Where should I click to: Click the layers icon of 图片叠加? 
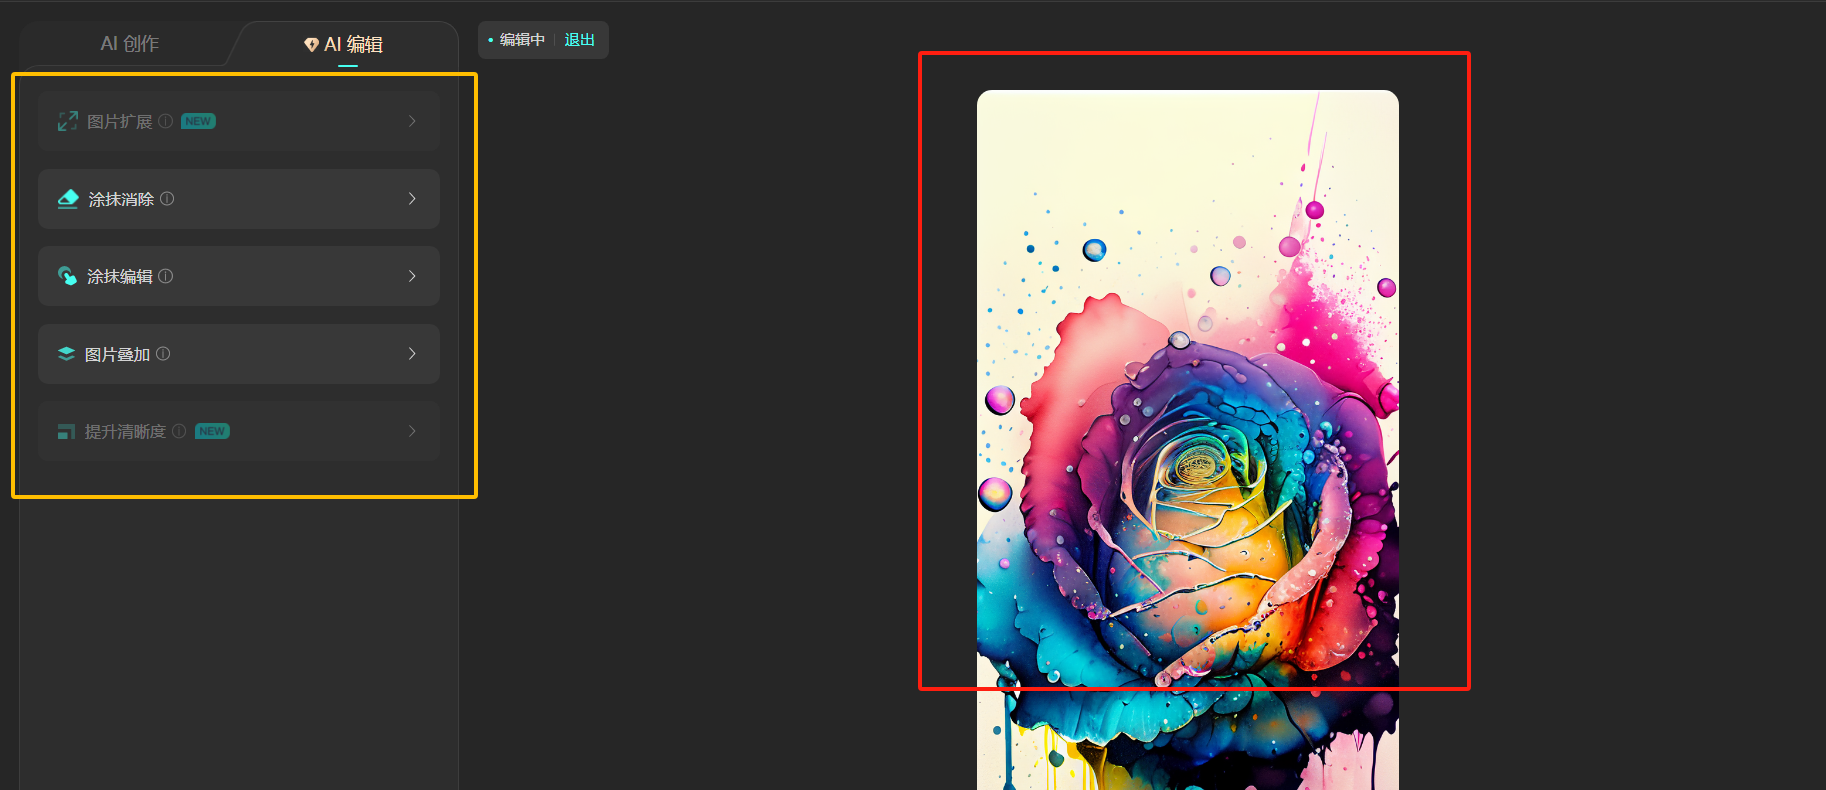click(66, 354)
